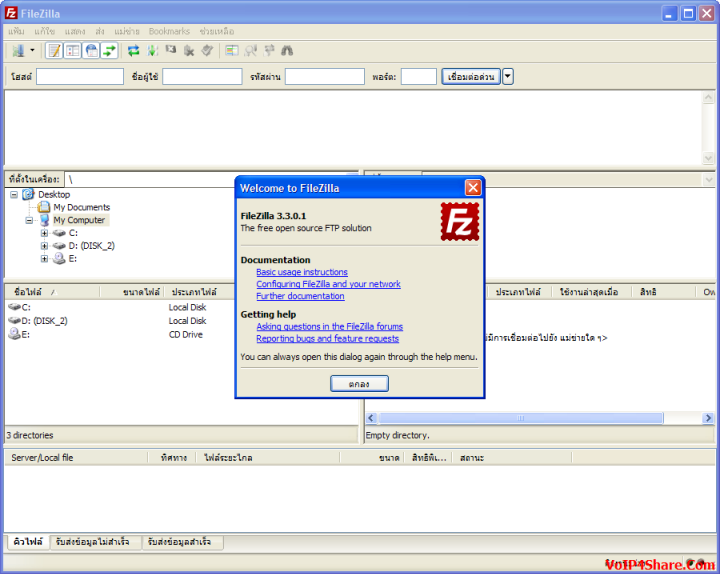The width and height of the screenshot is (720, 574).
Task: Open the remote site path dropdown
Action: [709, 179]
